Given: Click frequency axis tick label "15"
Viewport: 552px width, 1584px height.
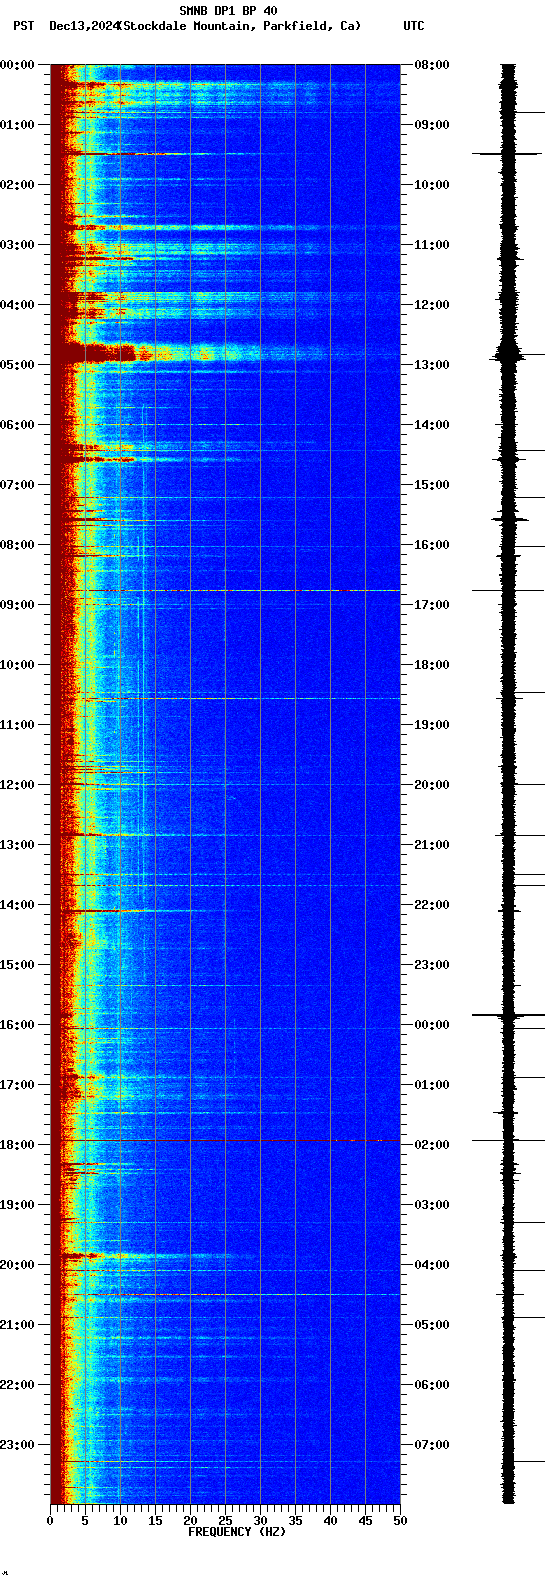Looking at the screenshot, I should (x=155, y=1521).
